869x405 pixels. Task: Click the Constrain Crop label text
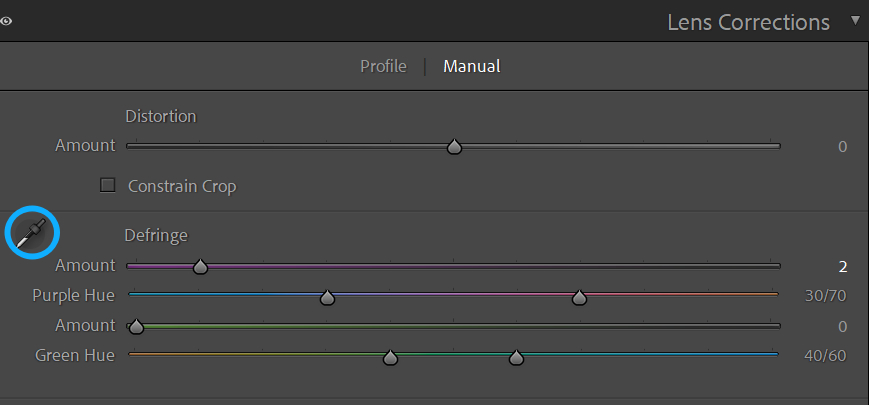coord(182,186)
